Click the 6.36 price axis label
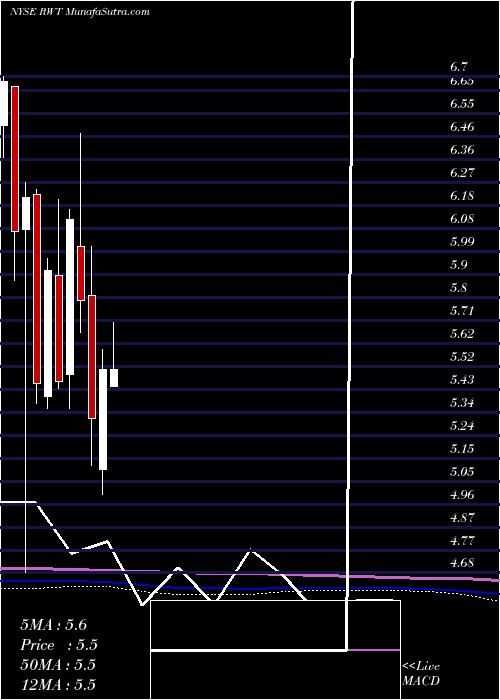 pos(461,150)
